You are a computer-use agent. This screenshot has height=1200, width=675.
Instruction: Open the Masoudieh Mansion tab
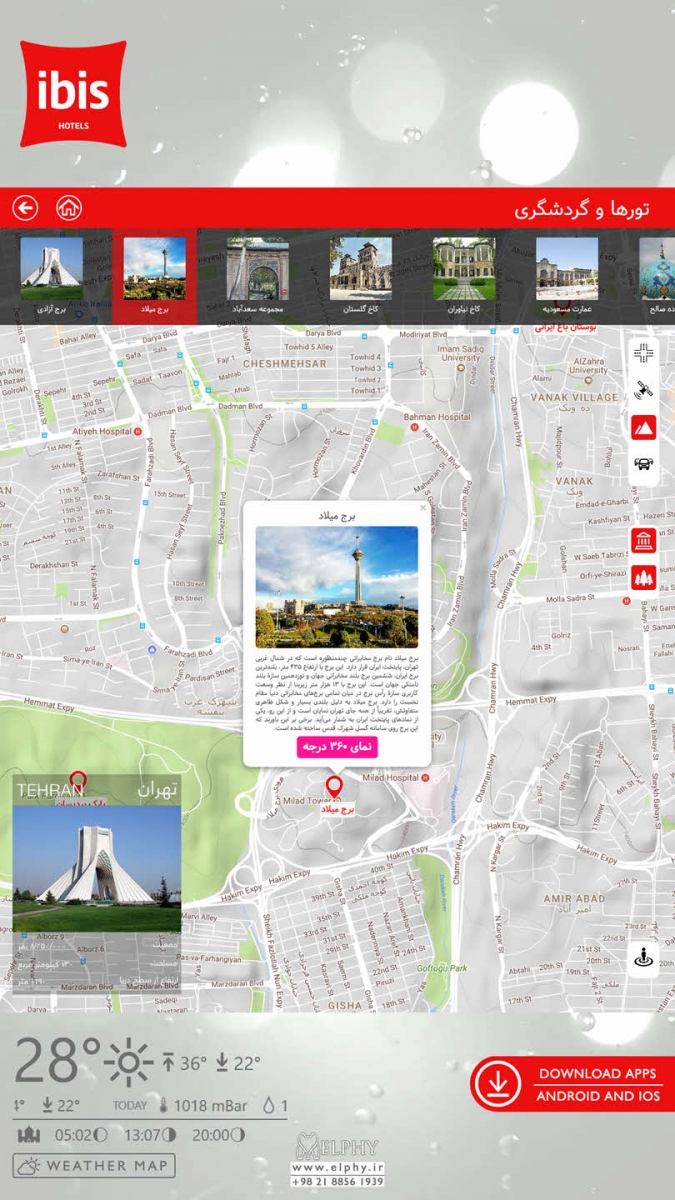coord(567,275)
